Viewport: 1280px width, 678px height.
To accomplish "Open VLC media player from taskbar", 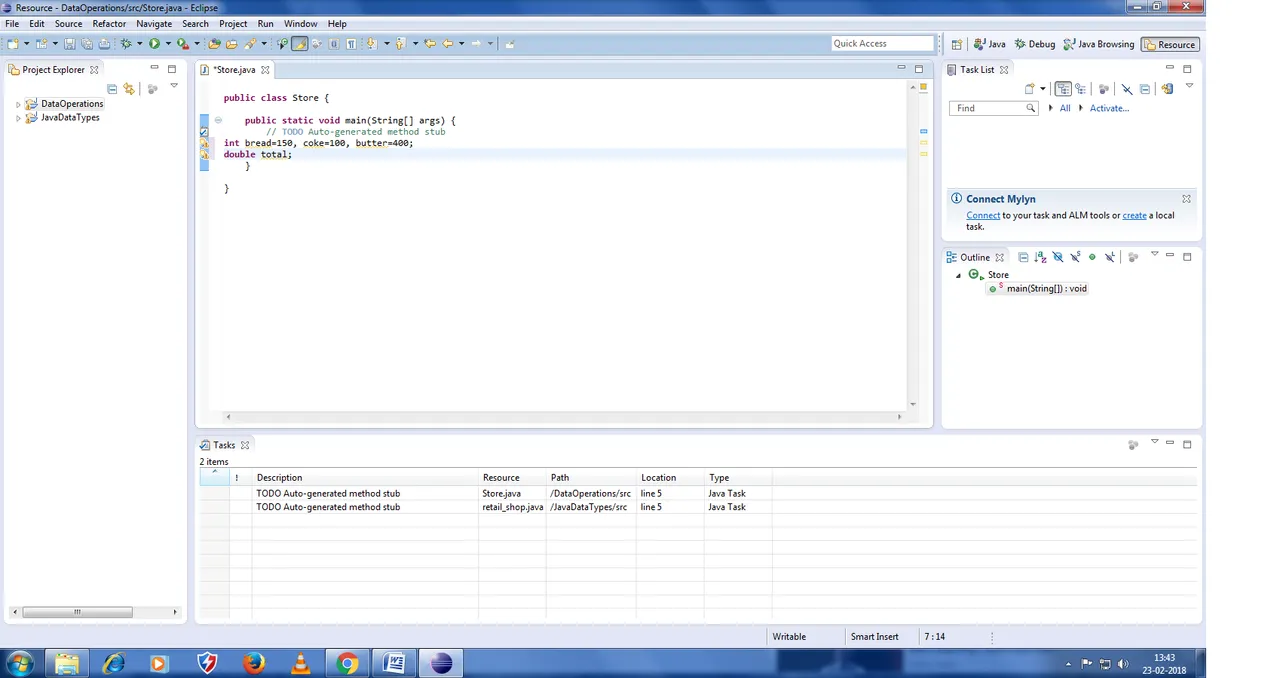I will [300, 663].
